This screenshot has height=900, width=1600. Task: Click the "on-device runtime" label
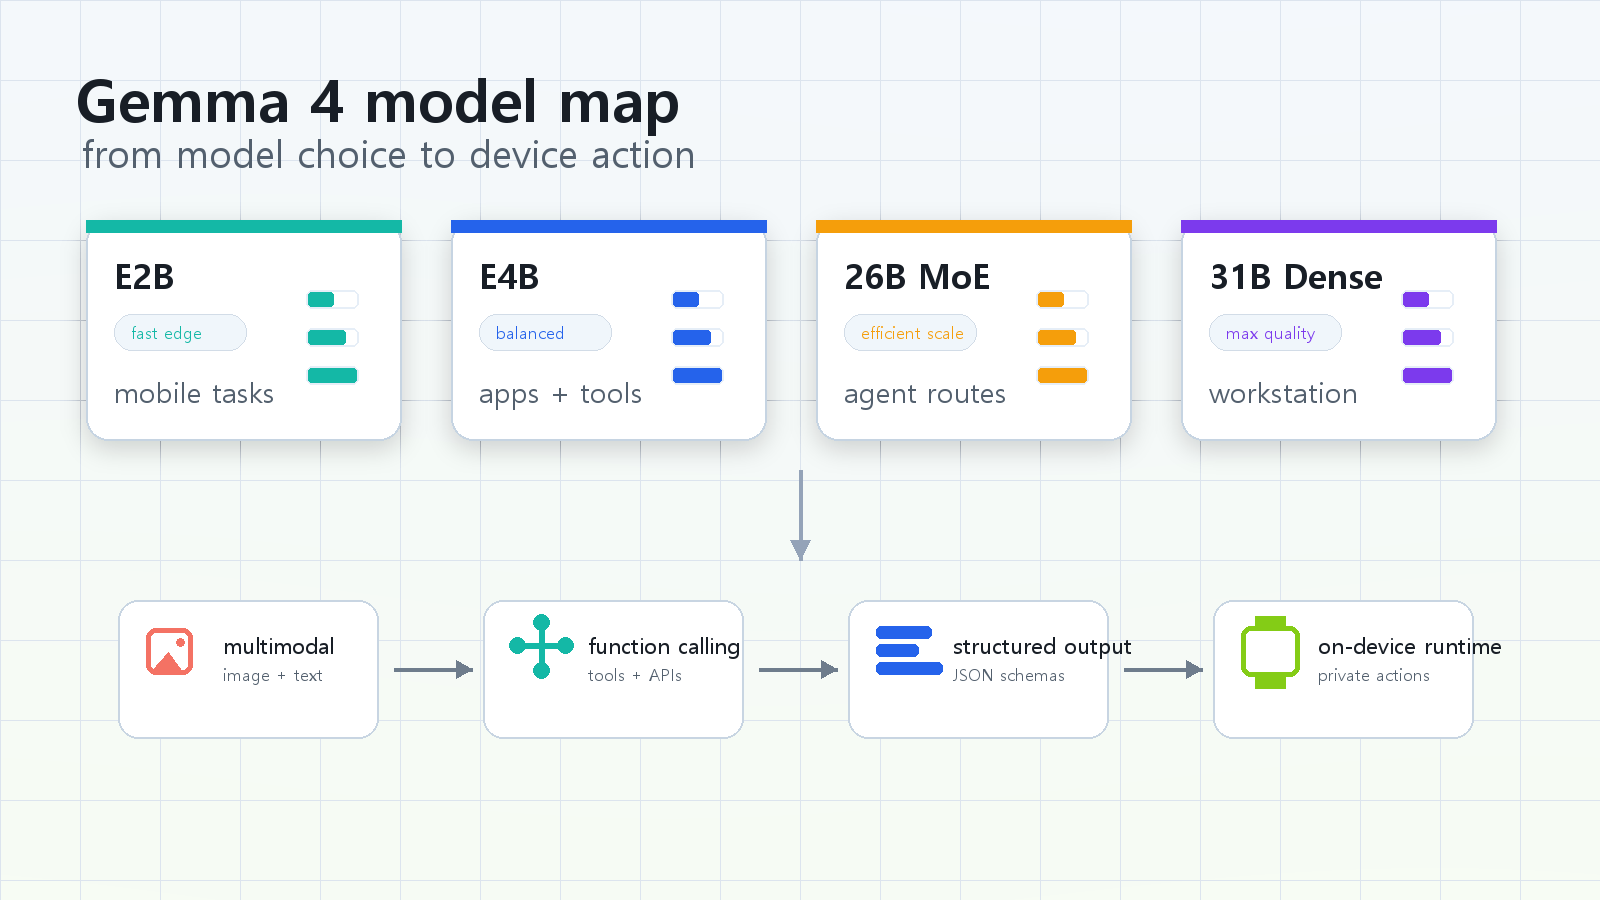(x=1409, y=647)
